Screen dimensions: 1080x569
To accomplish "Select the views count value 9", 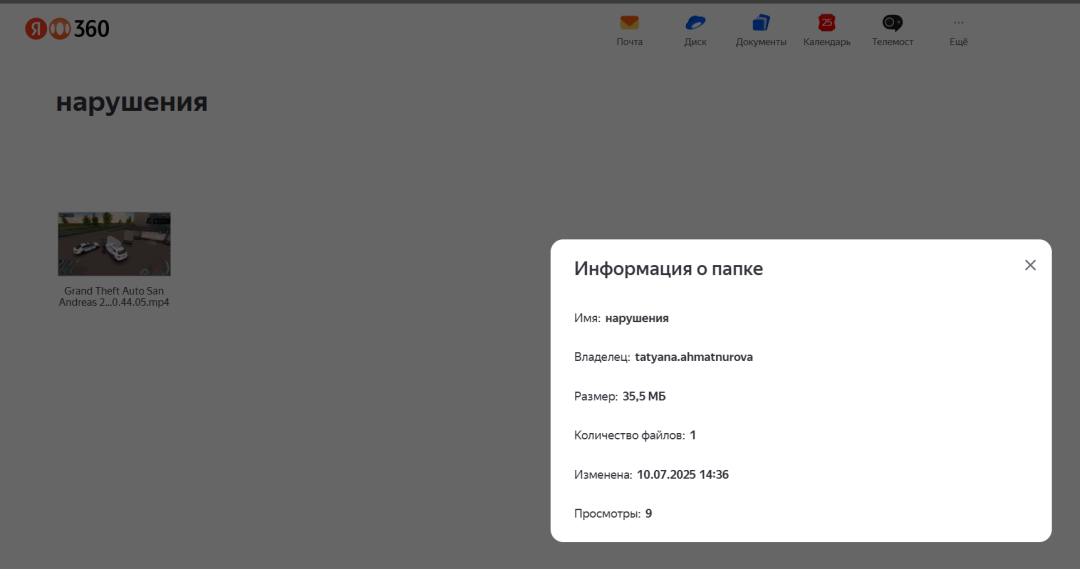I will tap(649, 514).
